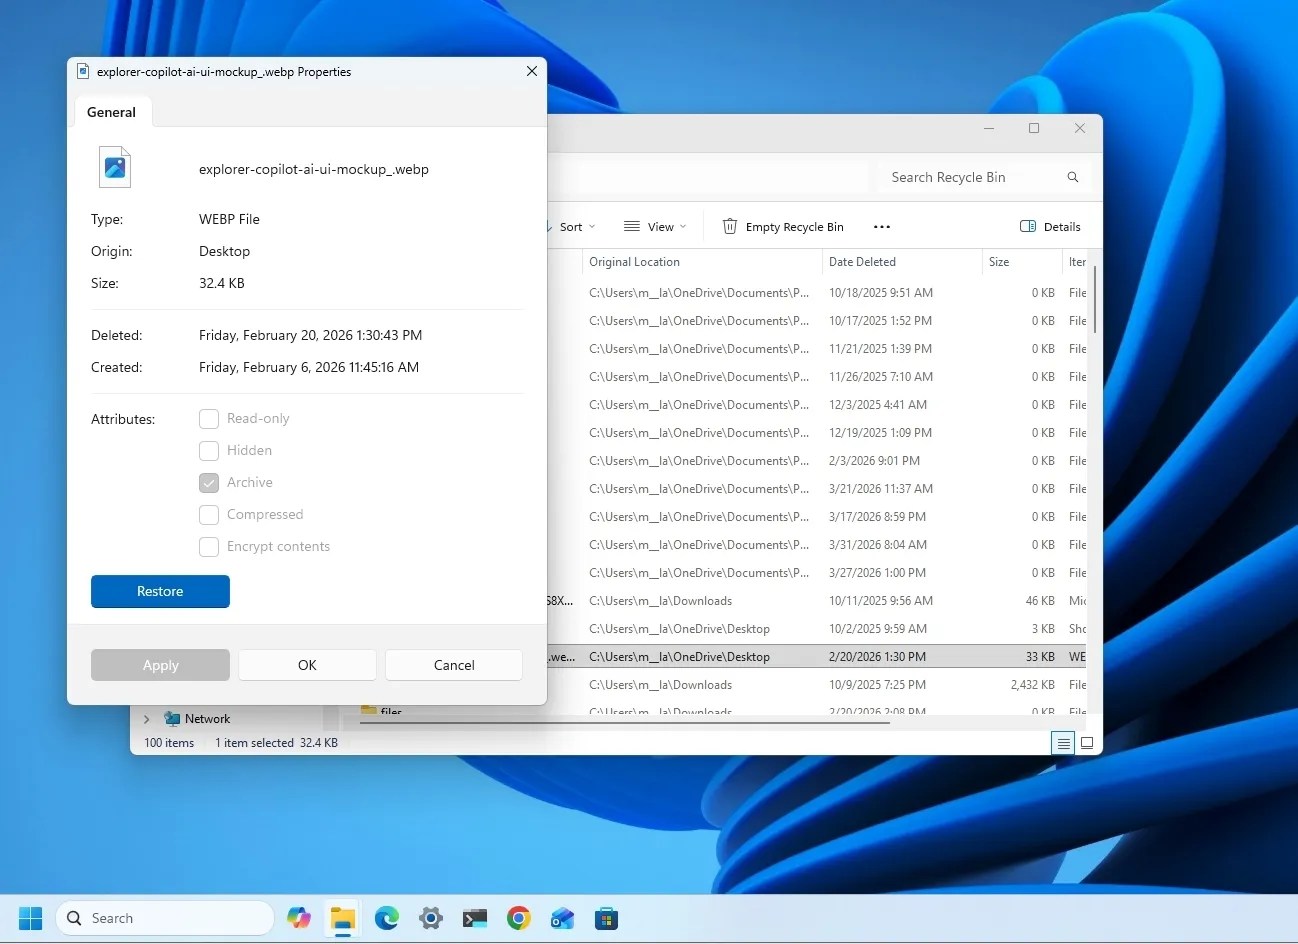This screenshot has height=944, width=1298.
Task: Expand the Network tree item
Action: tap(147, 719)
